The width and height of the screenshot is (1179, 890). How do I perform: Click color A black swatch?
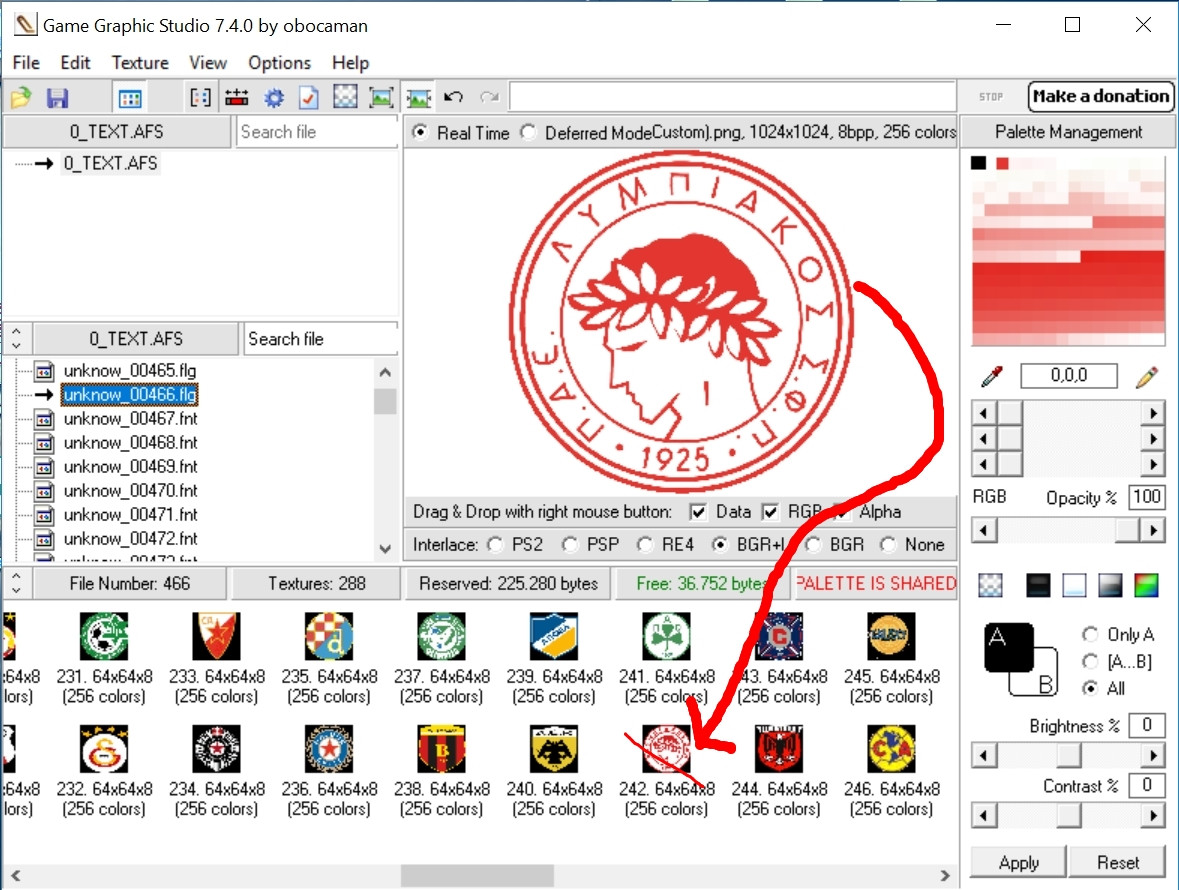click(x=1008, y=645)
